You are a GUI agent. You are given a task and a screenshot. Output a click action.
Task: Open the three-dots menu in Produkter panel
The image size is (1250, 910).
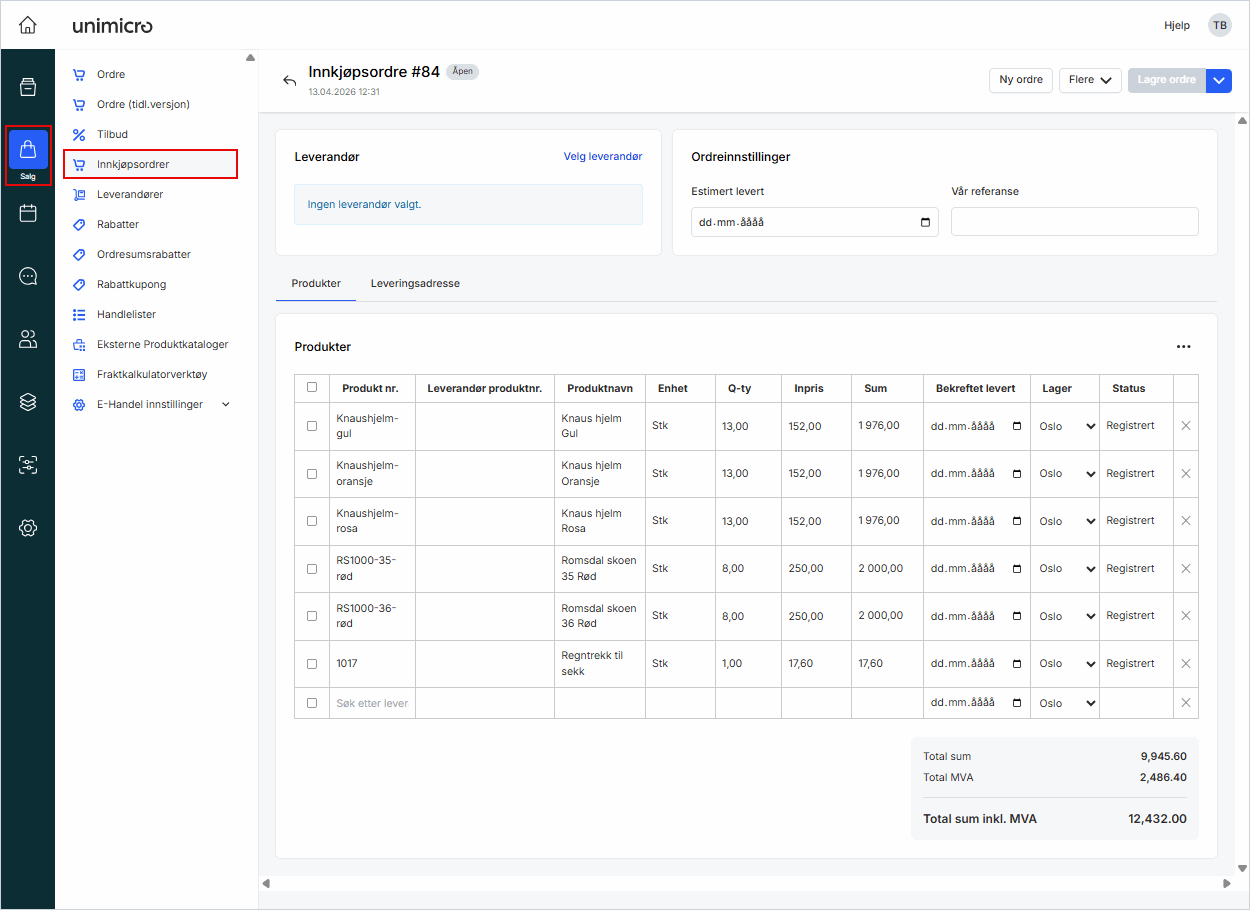1184,347
